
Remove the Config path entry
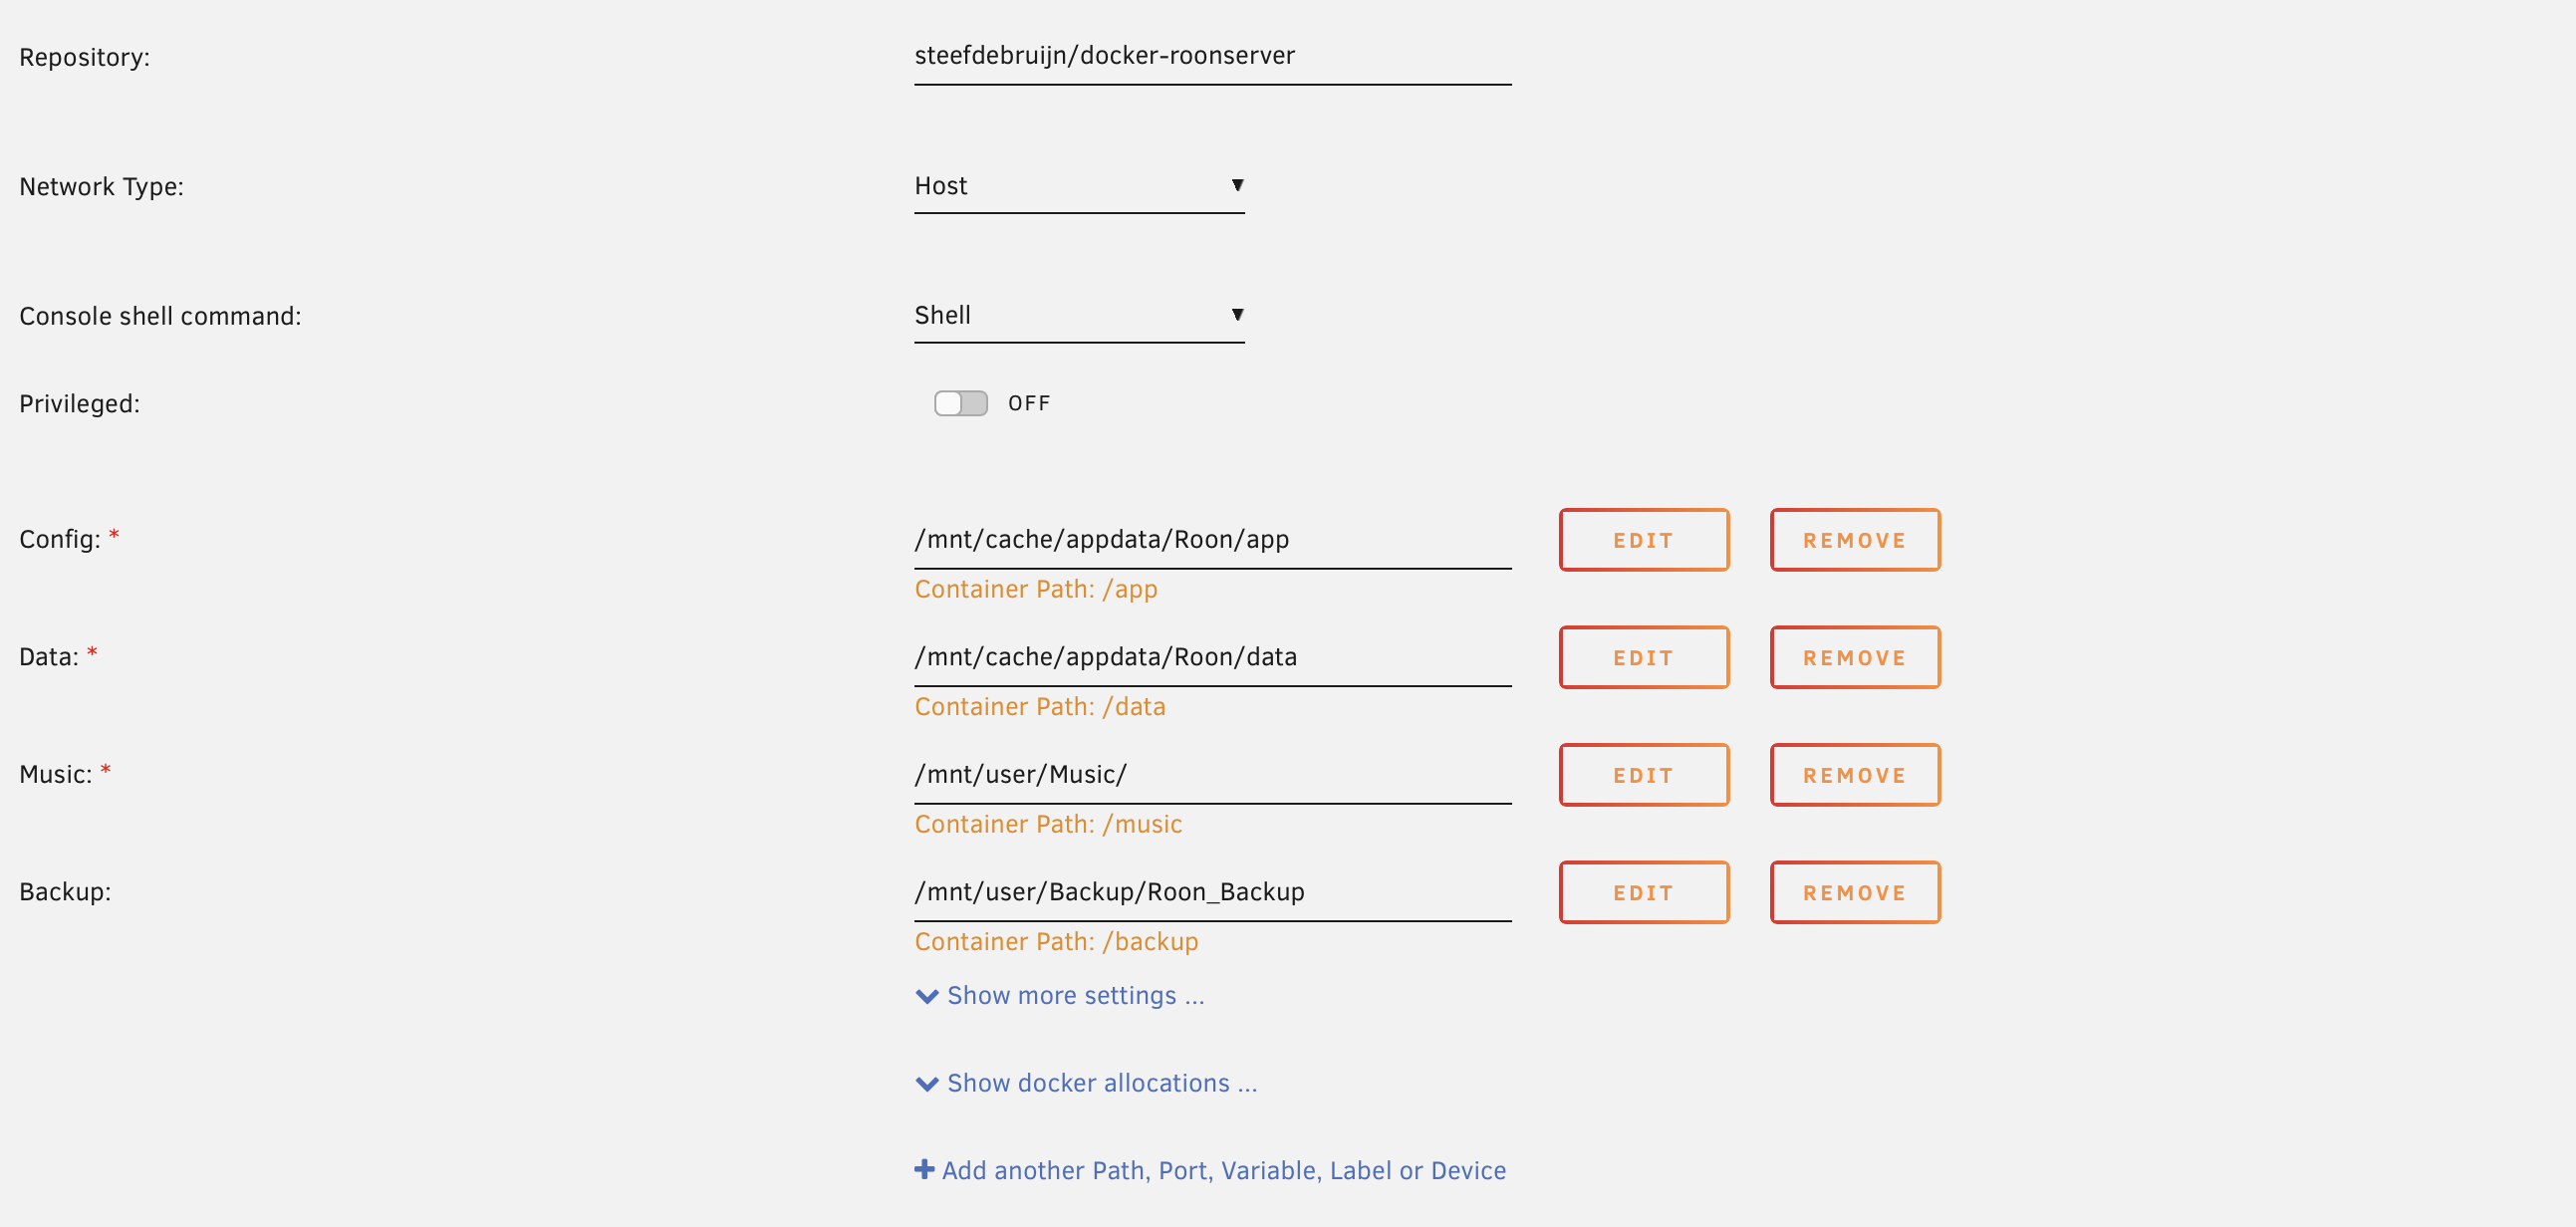pyautogui.click(x=1855, y=540)
